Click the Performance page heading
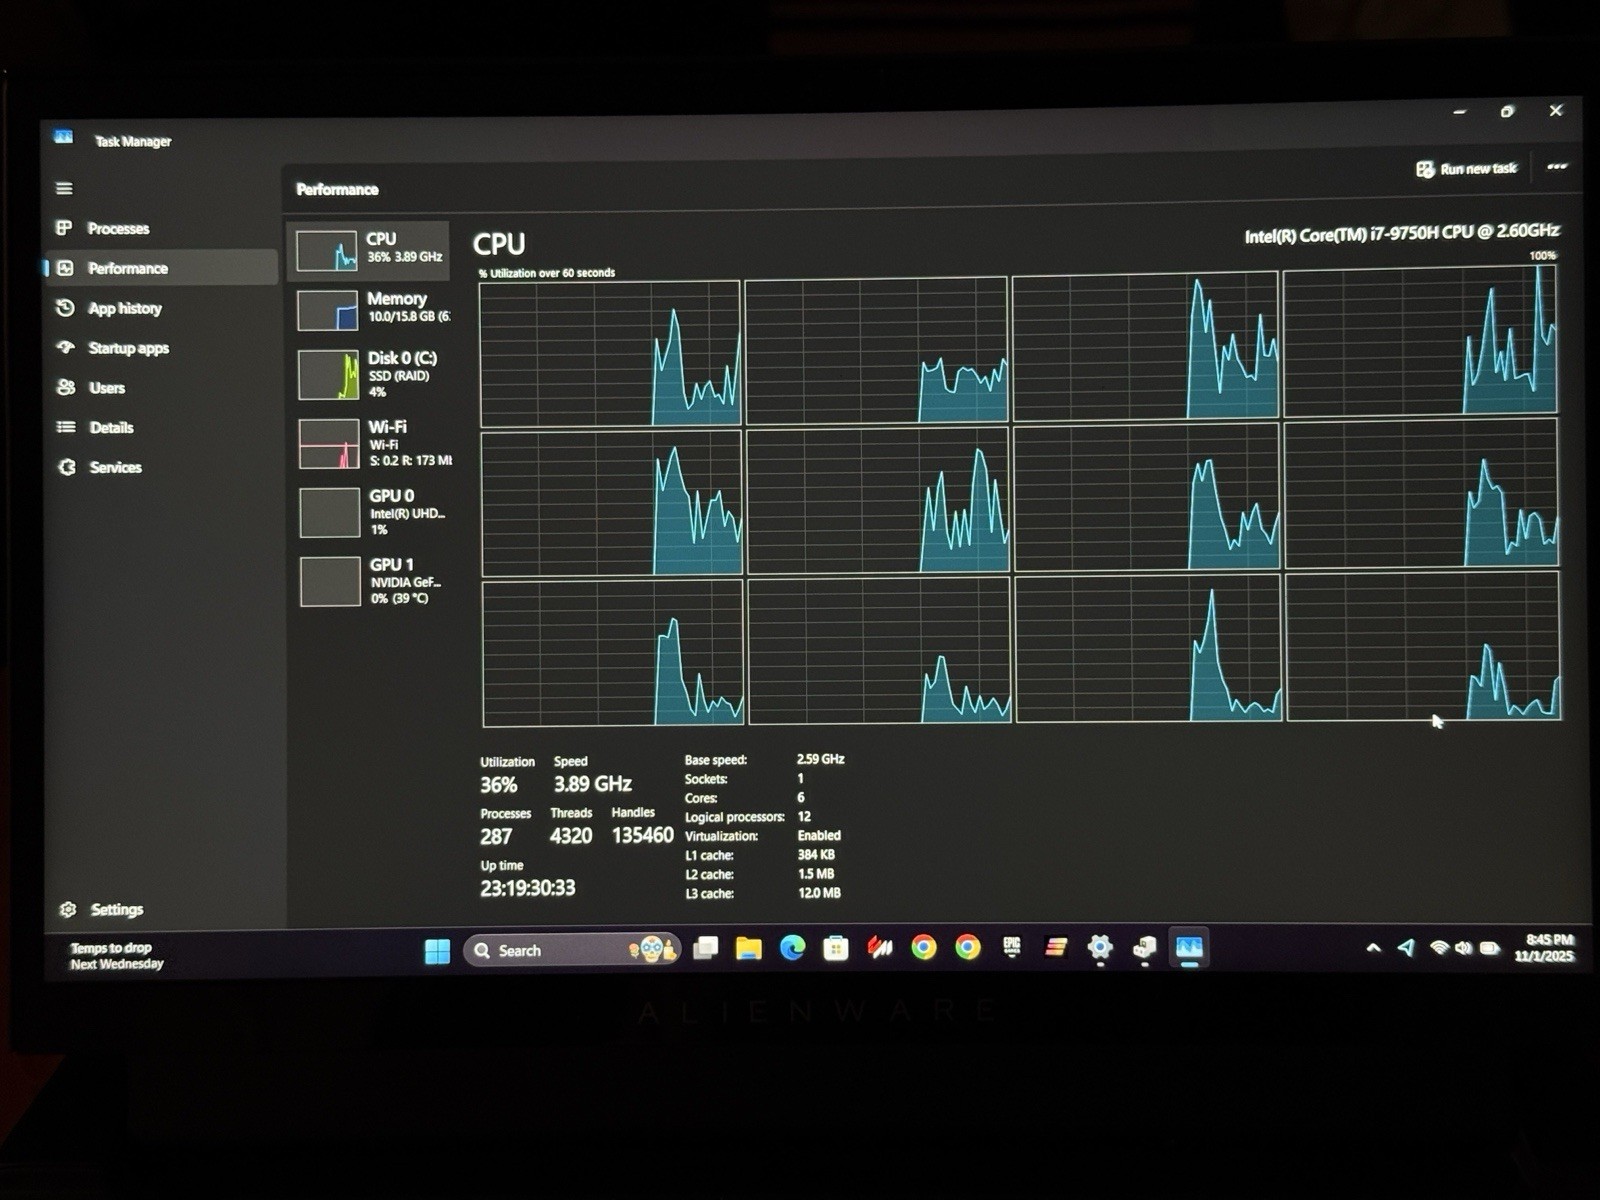This screenshot has height=1200, width=1600. click(337, 189)
